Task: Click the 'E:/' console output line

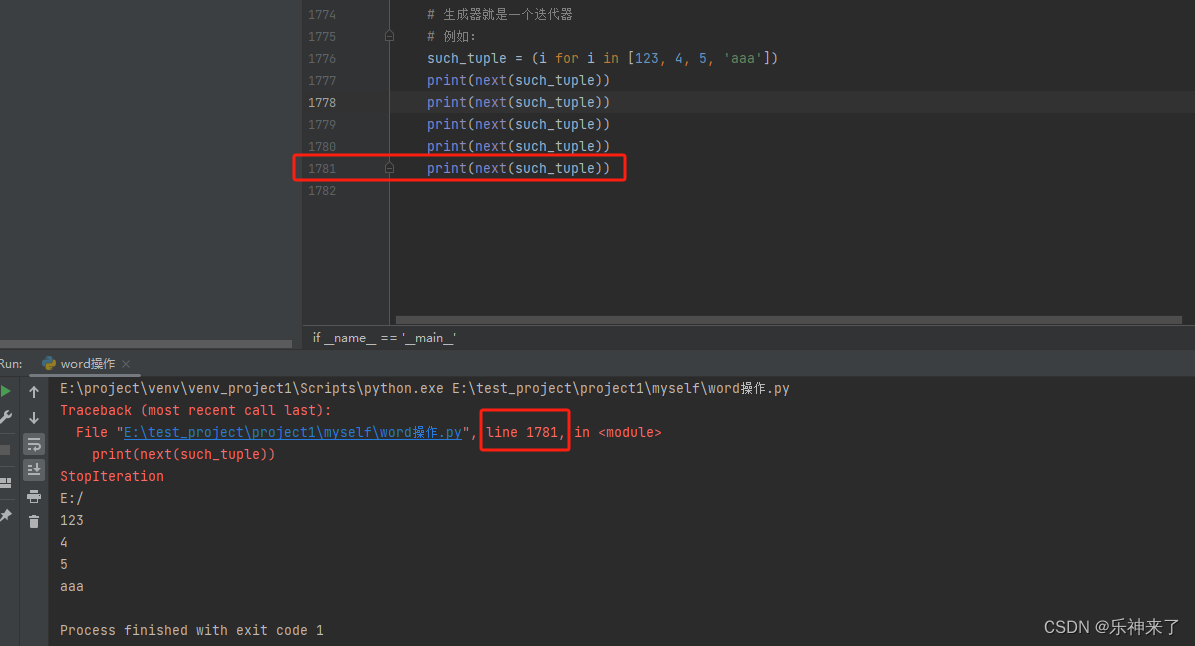Action: point(72,498)
